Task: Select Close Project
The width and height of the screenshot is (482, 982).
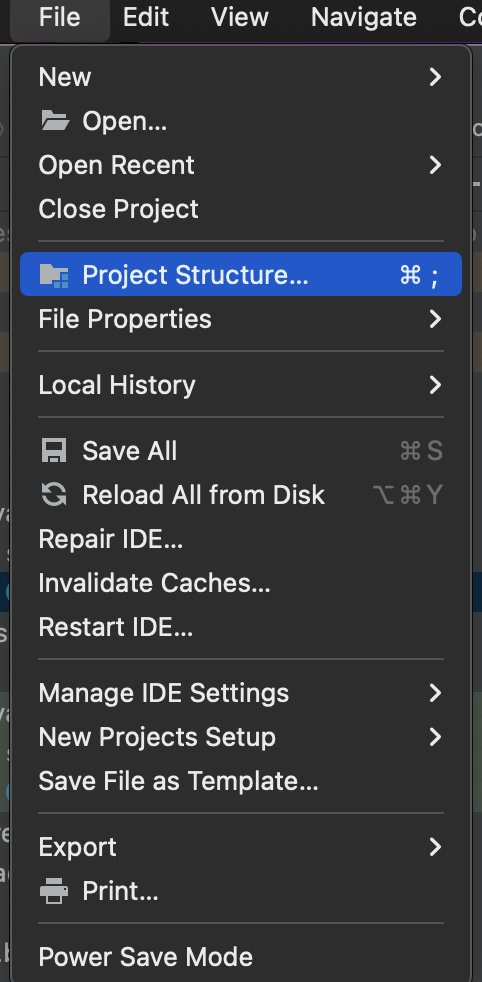Action: (241, 209)
